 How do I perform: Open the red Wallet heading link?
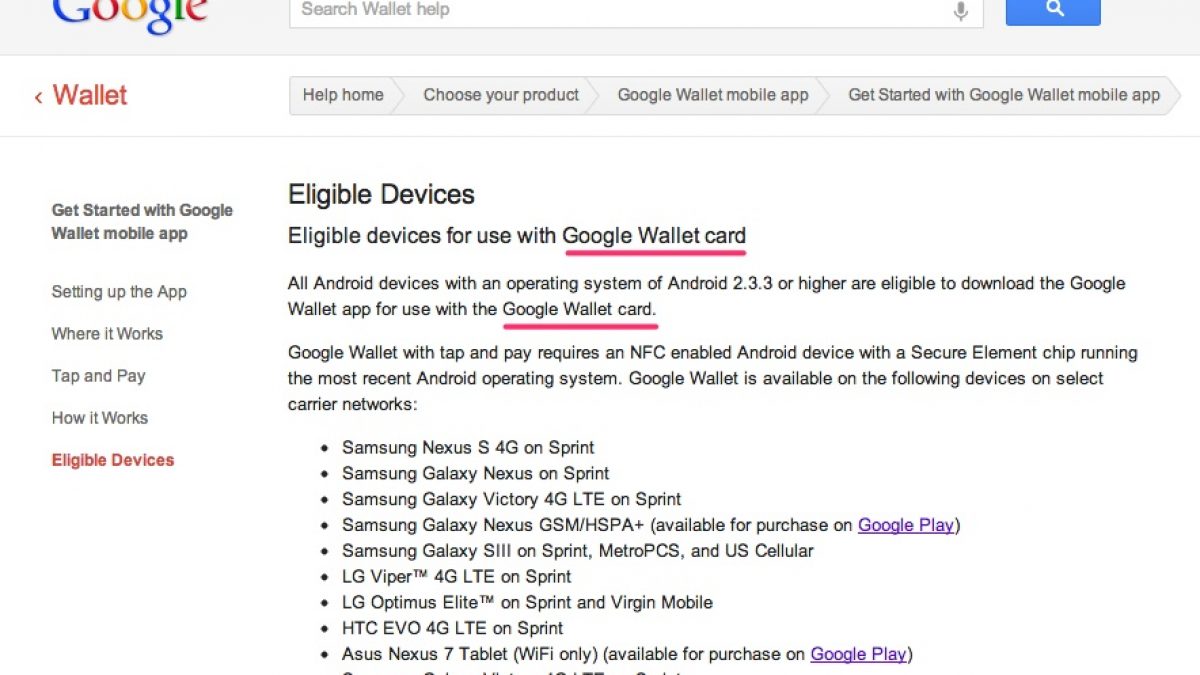pos(90,96)
